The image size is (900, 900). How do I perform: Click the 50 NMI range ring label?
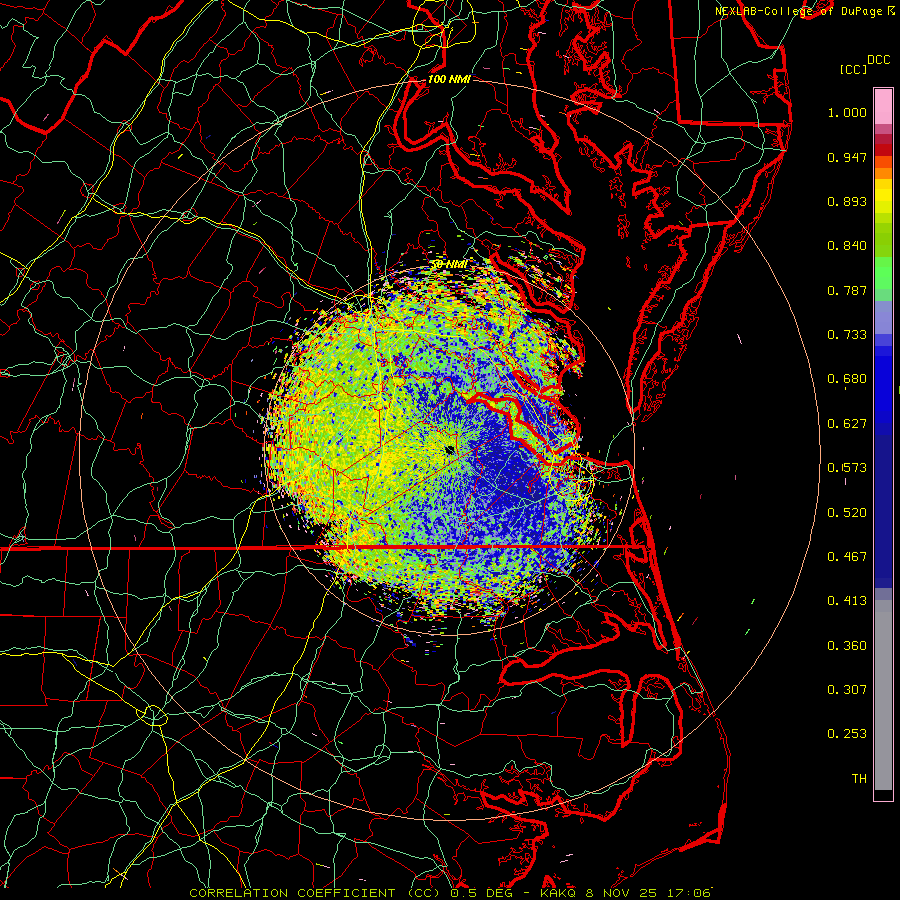(449, 264)
